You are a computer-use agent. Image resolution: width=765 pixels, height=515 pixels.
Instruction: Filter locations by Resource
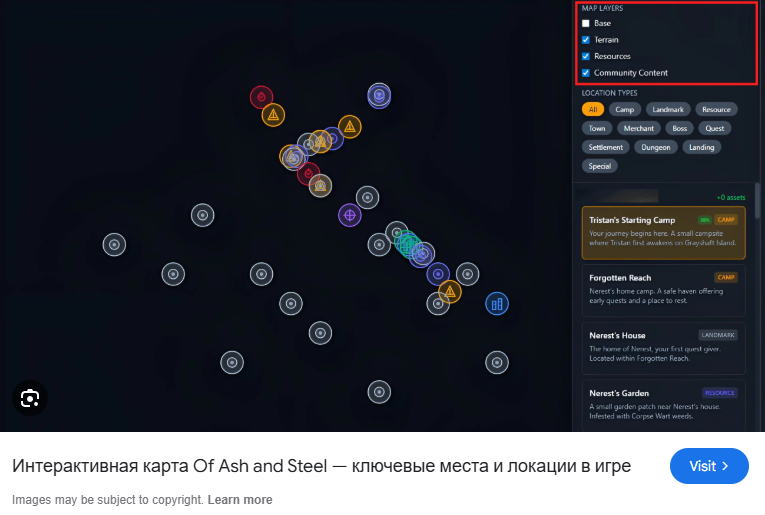point(716,109)
